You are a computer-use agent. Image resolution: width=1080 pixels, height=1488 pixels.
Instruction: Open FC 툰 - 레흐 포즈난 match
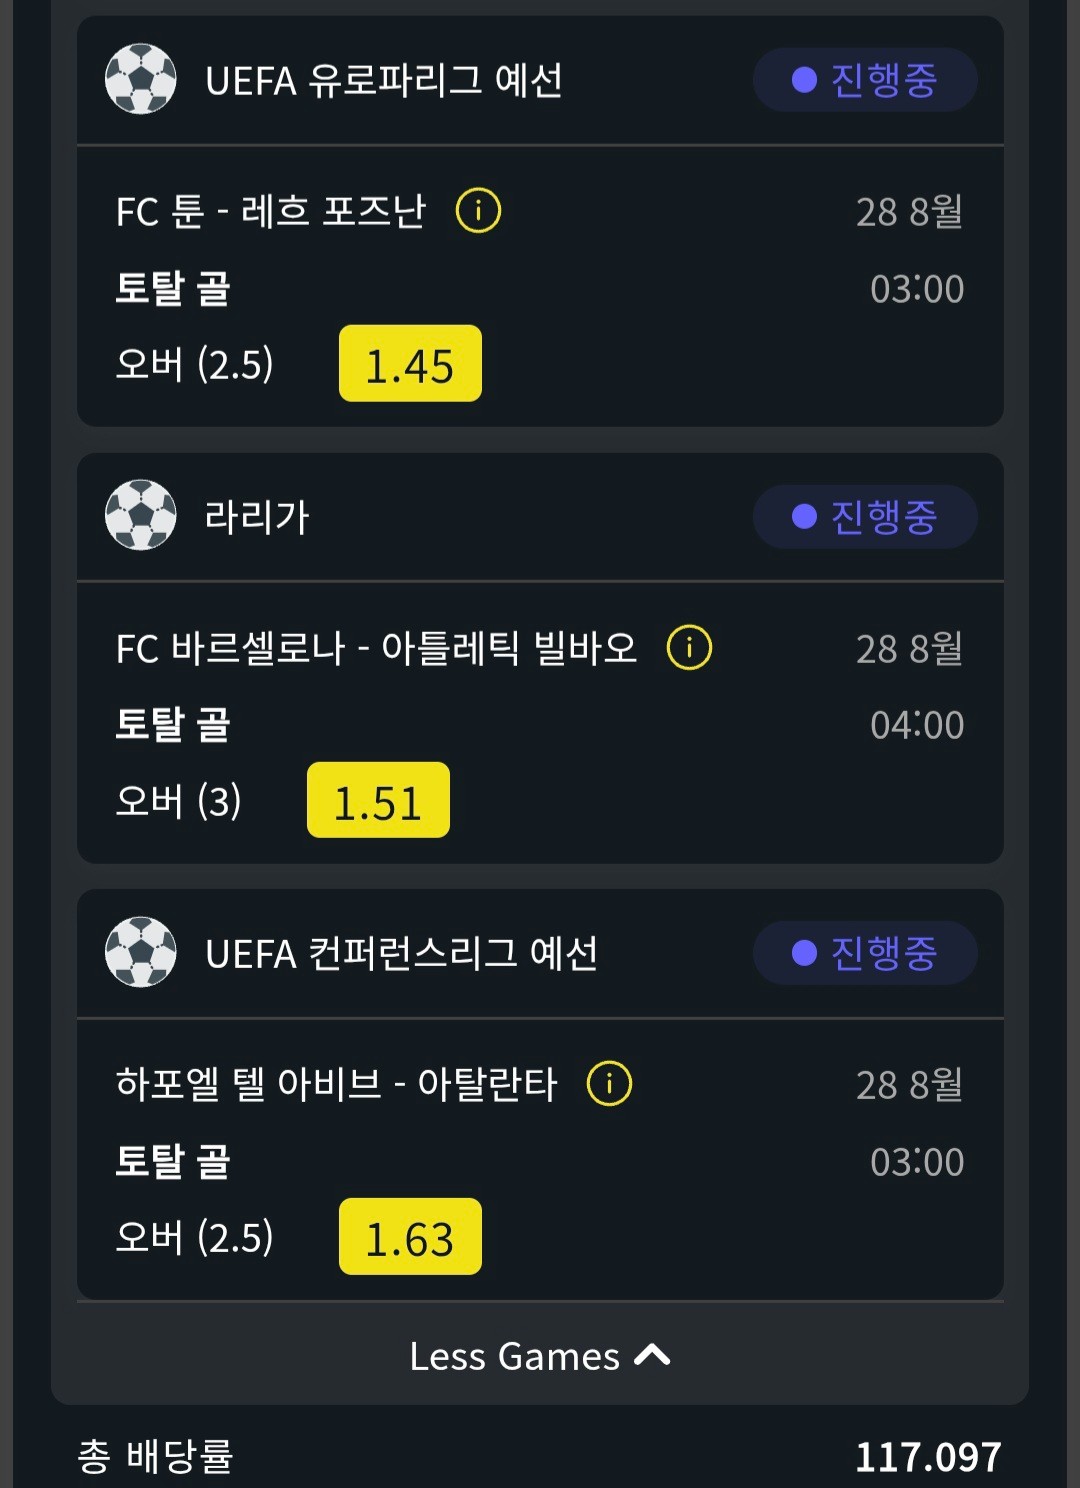click(271, 212)
